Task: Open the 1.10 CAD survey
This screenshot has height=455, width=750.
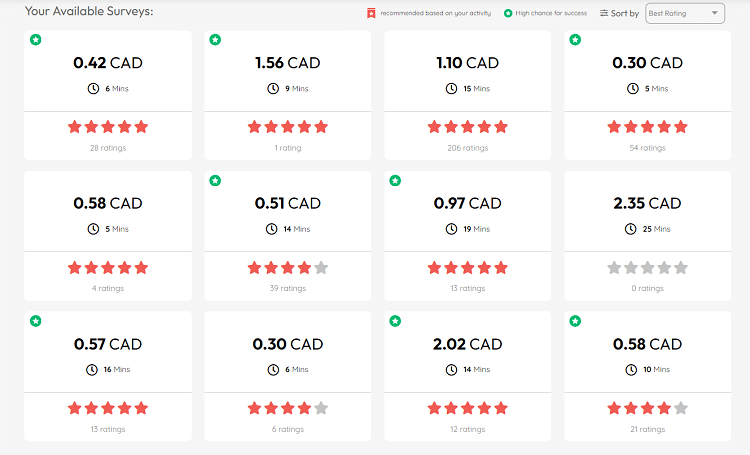Action: [467, 63]
